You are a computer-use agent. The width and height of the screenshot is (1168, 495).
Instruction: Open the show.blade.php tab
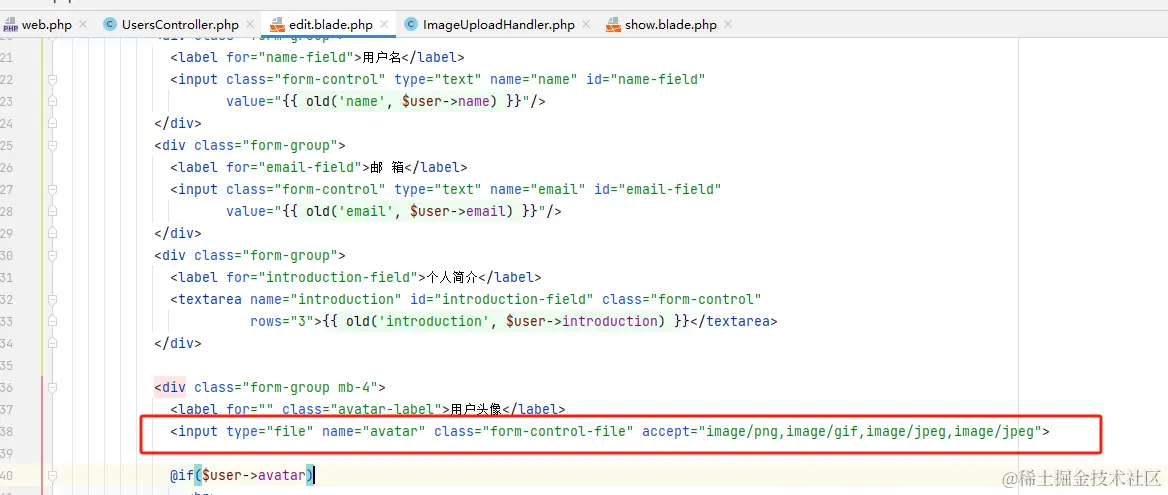click(x=670, y=25)
